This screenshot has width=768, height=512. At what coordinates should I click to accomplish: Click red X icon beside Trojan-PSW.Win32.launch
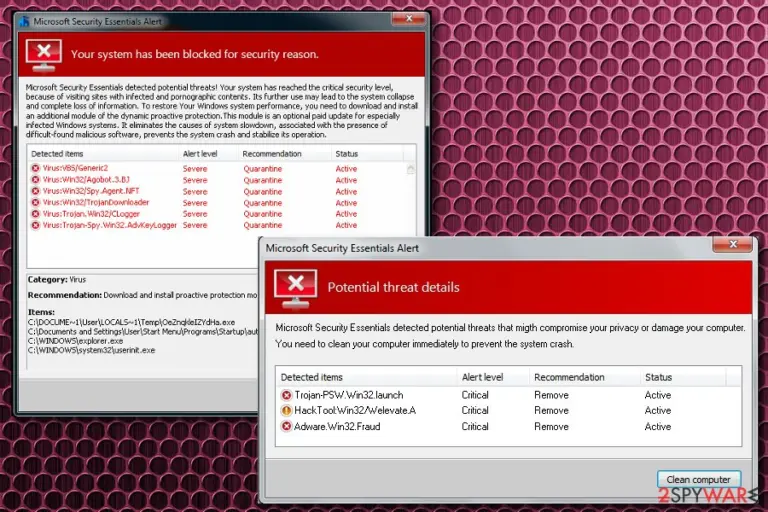pos(286,395)
